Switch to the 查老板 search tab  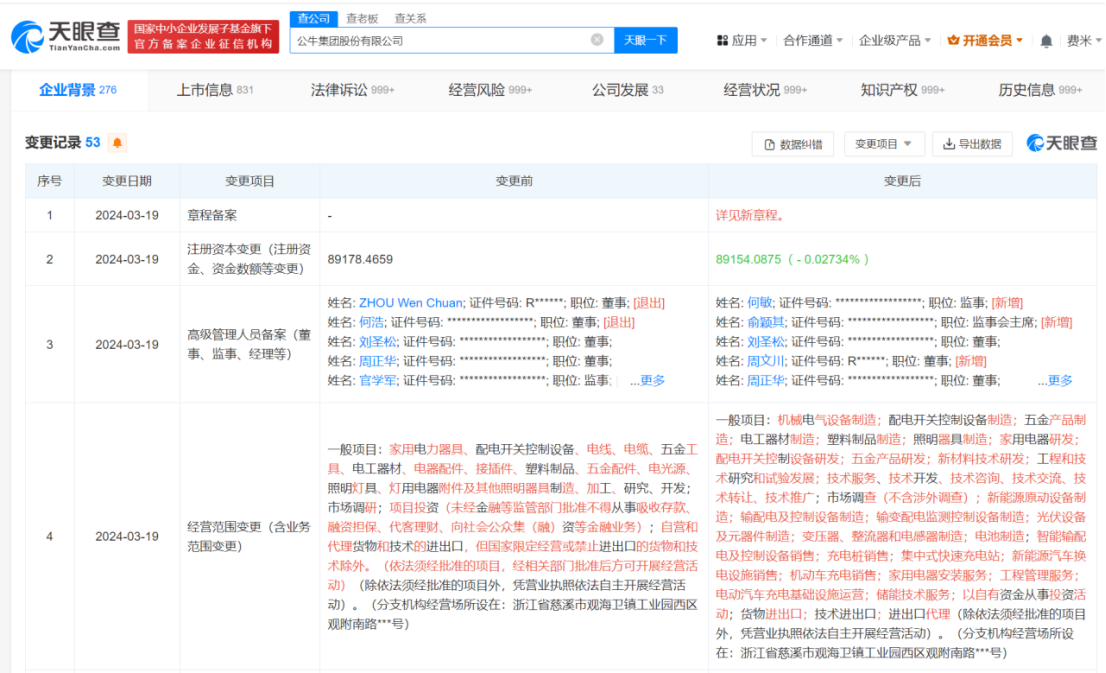[362, 18]
